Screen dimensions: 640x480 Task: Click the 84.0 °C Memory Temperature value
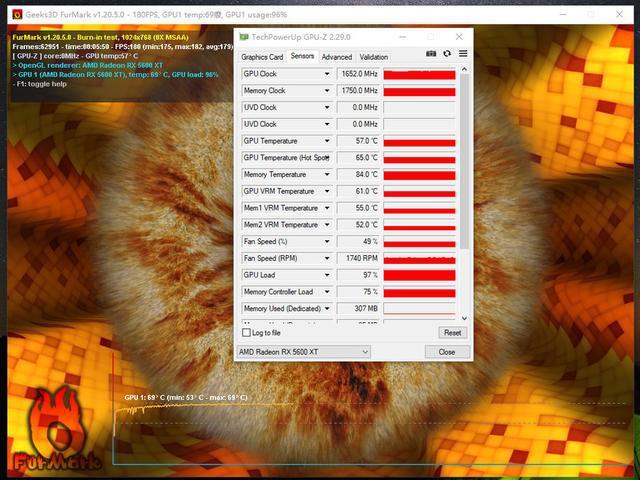click(x=358, y=174)
